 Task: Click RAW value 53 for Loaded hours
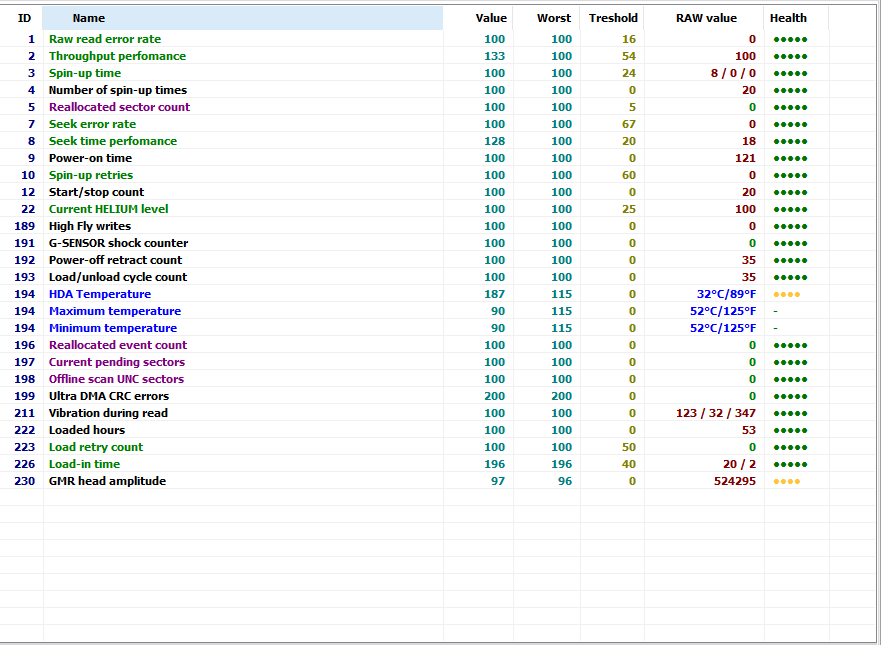click(x=748, y=430)
